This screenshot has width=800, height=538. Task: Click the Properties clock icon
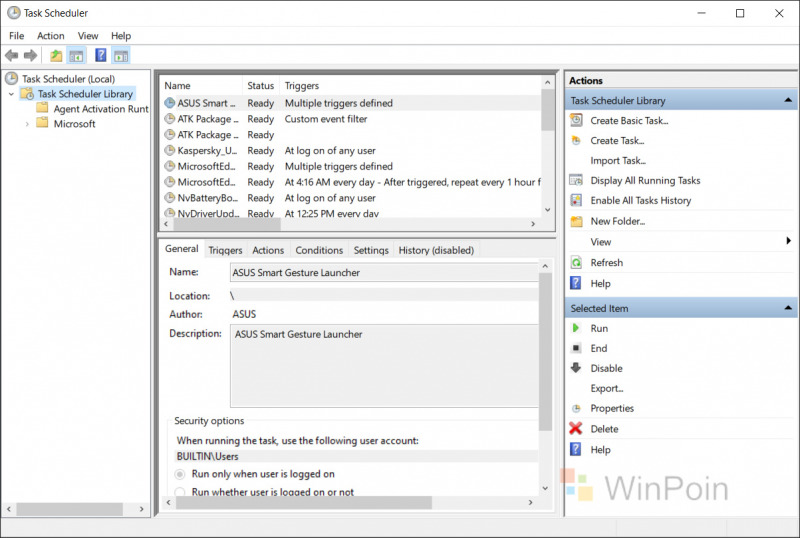click(576, 408)
